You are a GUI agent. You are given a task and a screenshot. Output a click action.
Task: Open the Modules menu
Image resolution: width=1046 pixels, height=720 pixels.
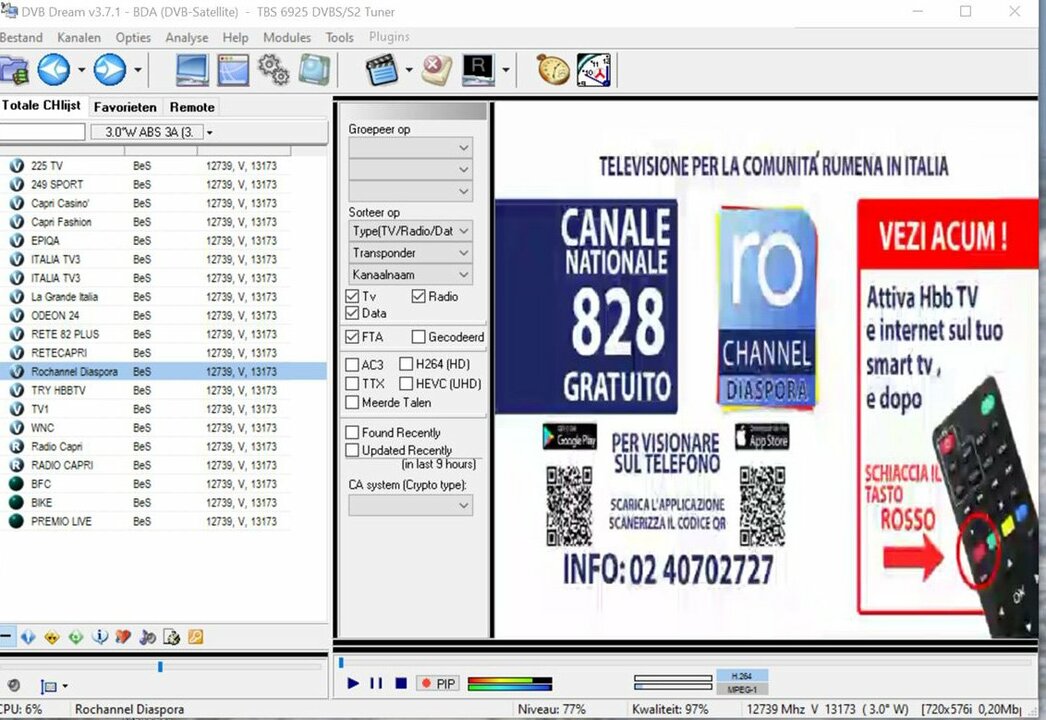tap(287, 37)
